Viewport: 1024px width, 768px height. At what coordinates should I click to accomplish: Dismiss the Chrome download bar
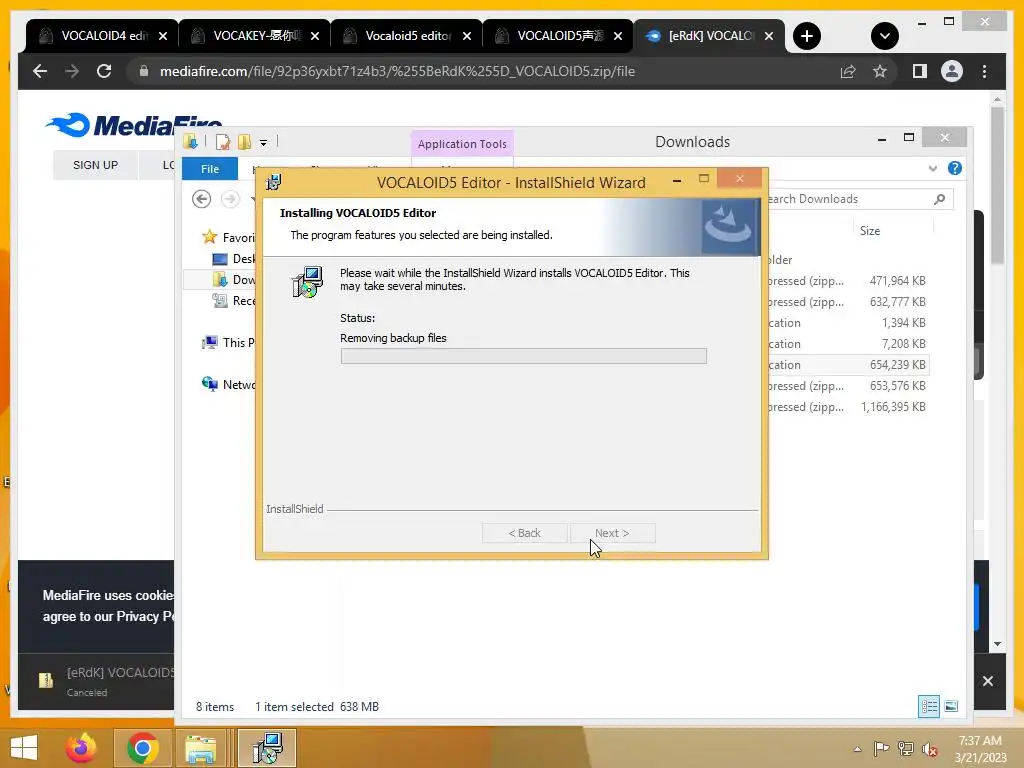coord(987,681)
